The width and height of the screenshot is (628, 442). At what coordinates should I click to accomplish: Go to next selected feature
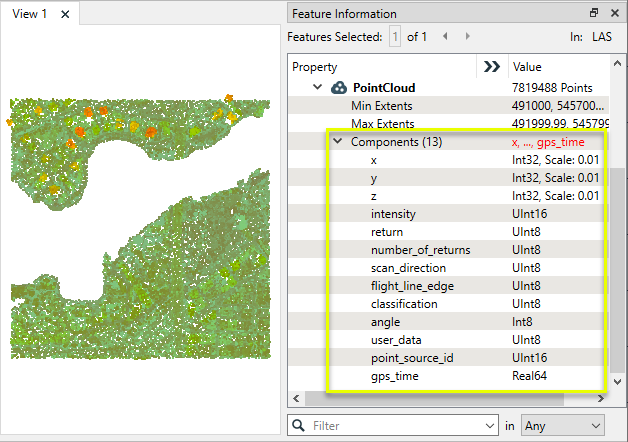466,37
